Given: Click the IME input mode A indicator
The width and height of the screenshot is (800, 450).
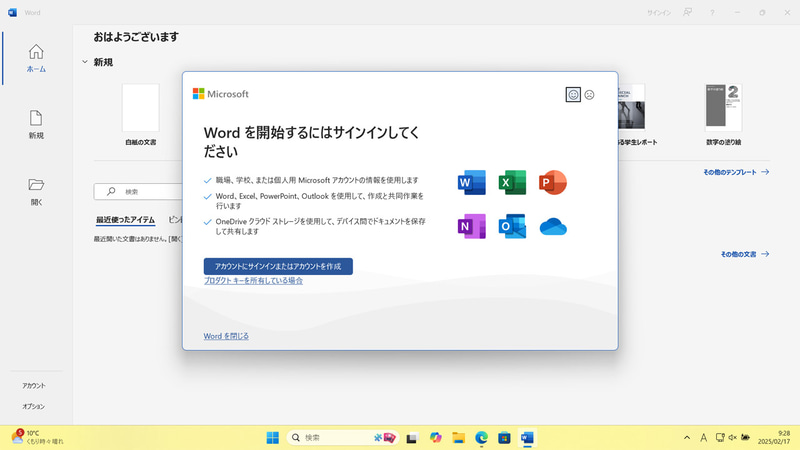Looking at the screenshot, I should (x=704, y=438).
